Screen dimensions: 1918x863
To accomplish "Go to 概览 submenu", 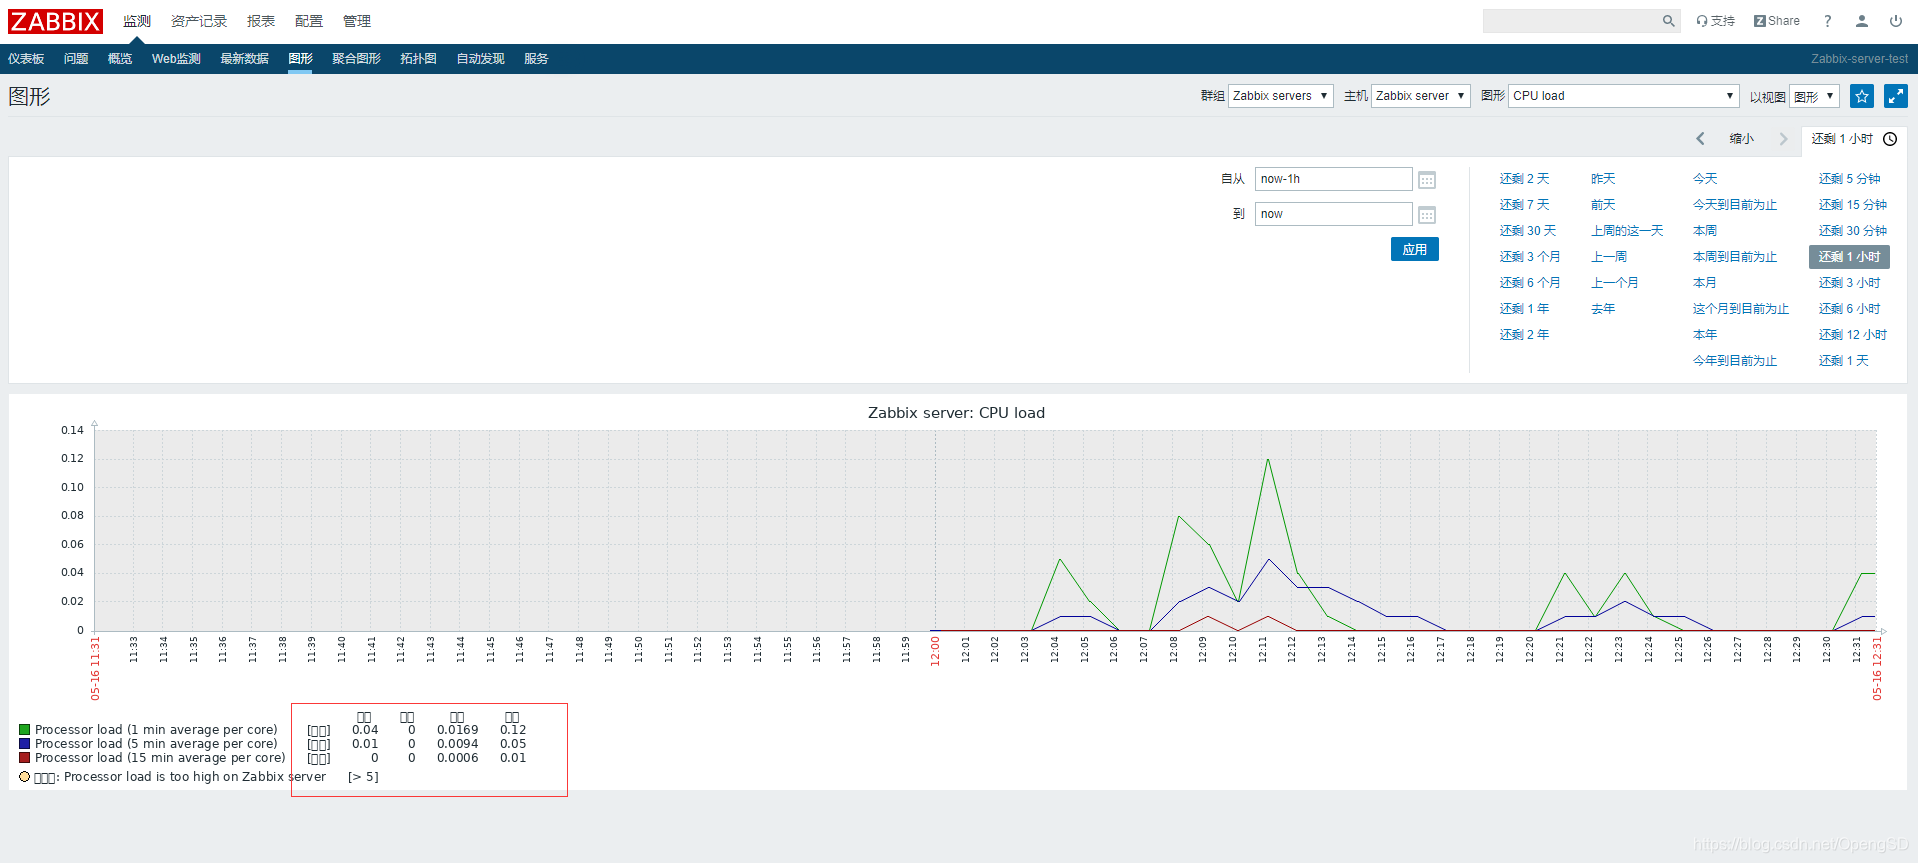I will (x=120, y=59).
